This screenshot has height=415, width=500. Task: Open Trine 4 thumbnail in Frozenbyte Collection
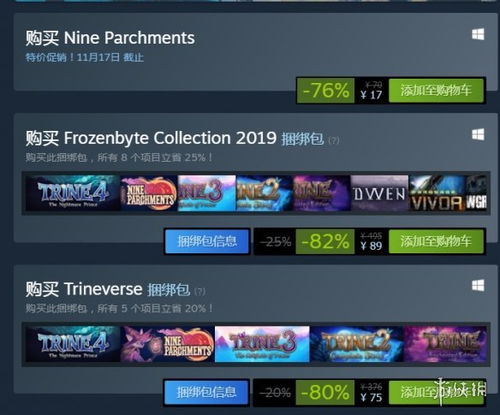click(x=73, y=193)
